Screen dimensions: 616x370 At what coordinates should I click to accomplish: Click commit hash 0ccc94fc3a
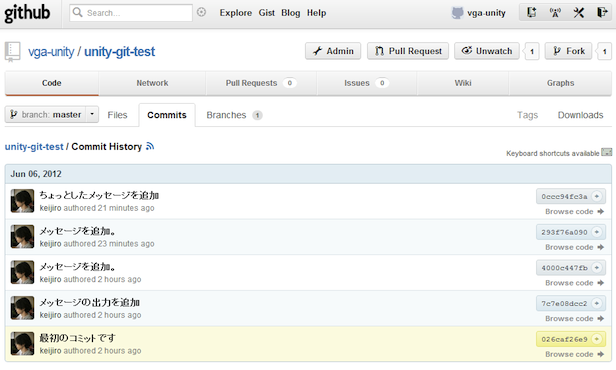[564, 196]
